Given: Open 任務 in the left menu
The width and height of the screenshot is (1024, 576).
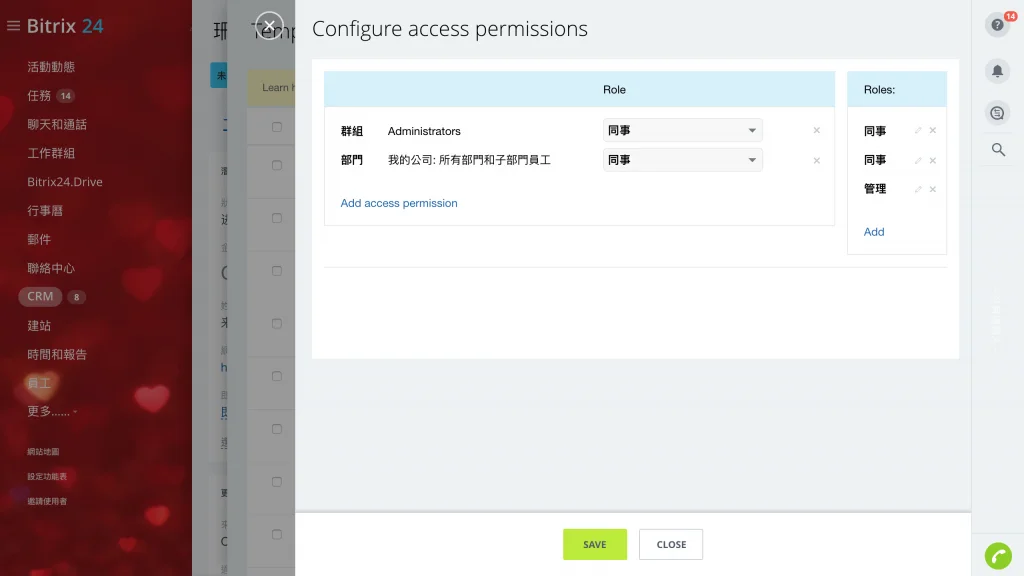Looking at the screenshot, I should pos(39,96).
